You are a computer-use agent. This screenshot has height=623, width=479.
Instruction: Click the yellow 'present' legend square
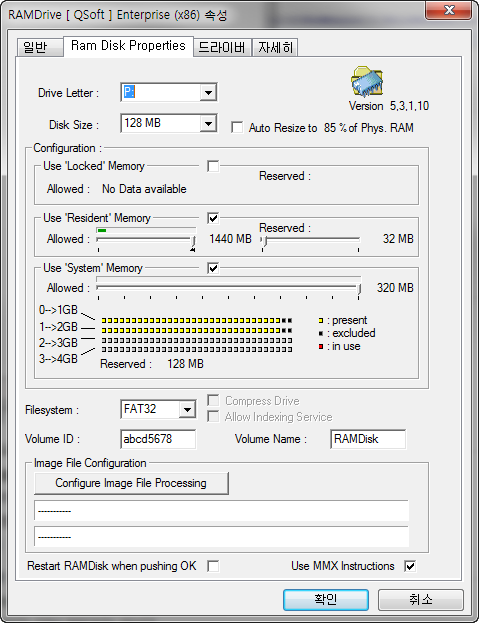[x=321, y=320]
